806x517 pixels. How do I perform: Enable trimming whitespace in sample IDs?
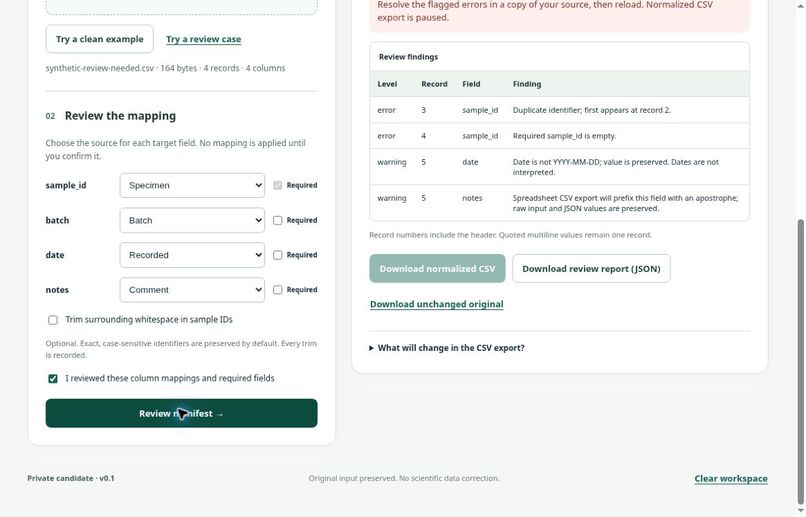click(x=53, y=320)
